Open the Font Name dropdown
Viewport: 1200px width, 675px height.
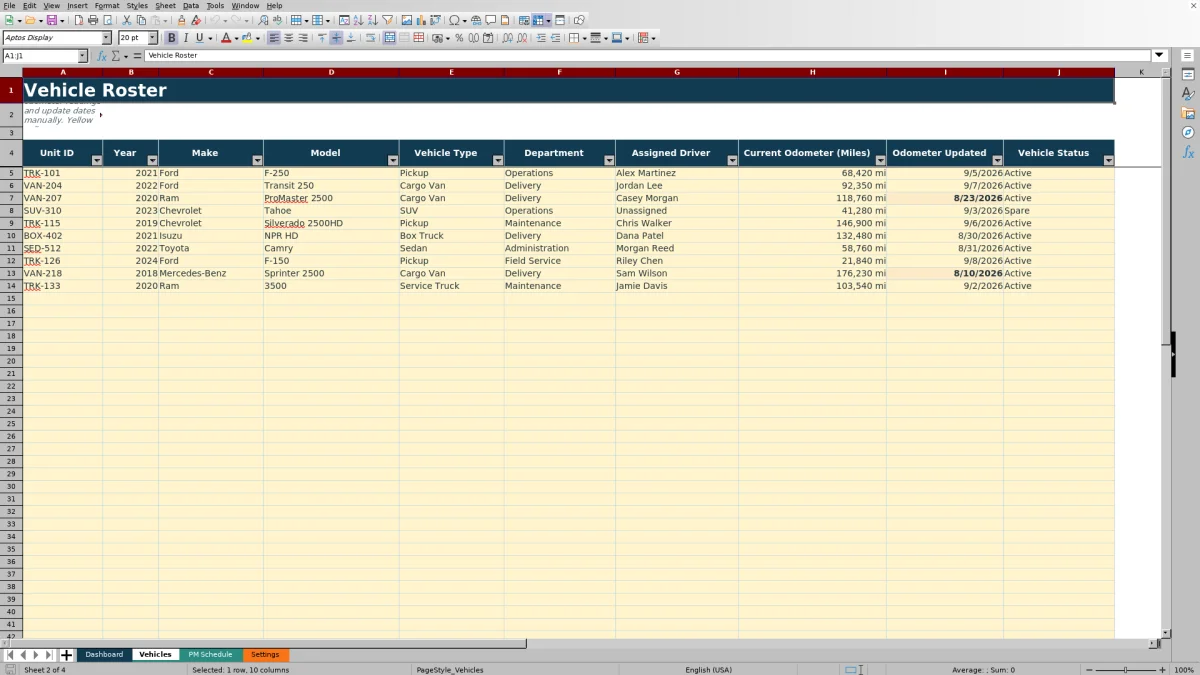click(x=107, y=38)
